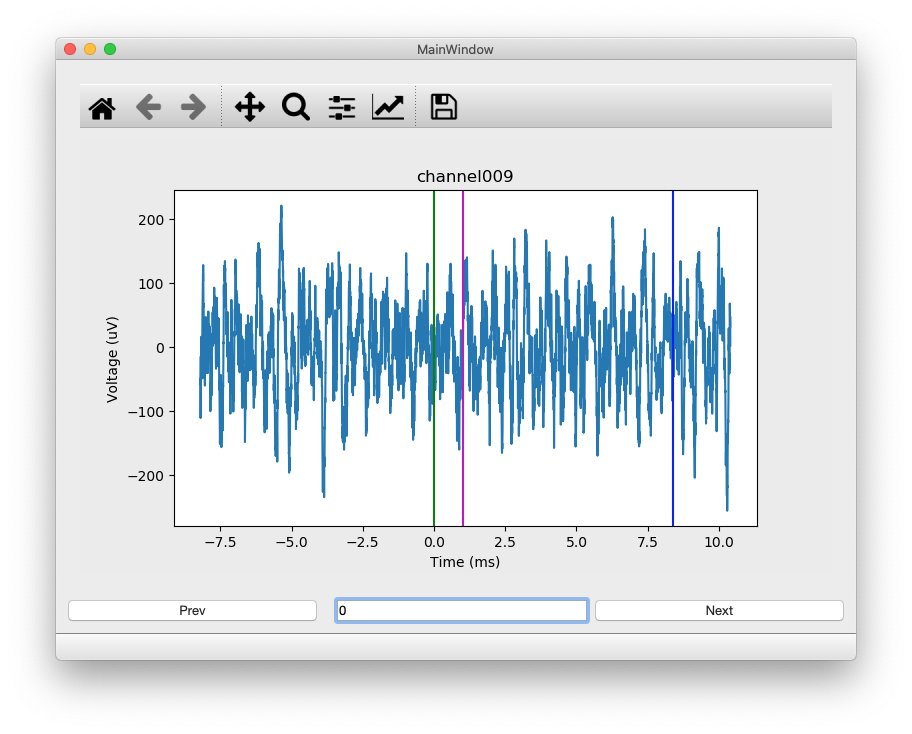Click the 200 y-axis tick label
The width and height of the screenshot is (912, 734).
tap(151, 220)
